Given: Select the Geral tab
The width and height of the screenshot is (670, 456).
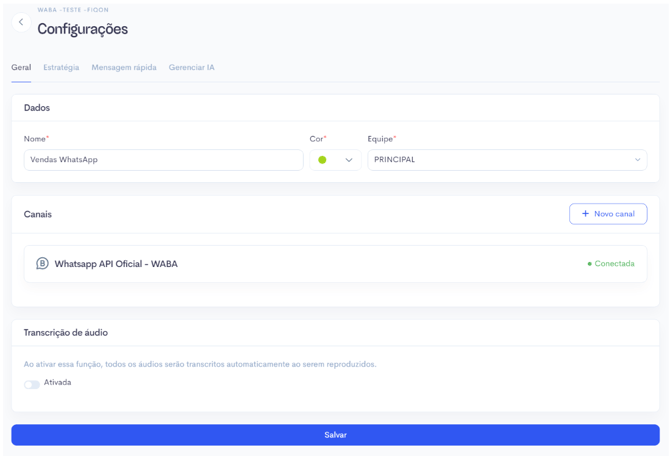Looking at the screenshot, I should tap(21, 68).
